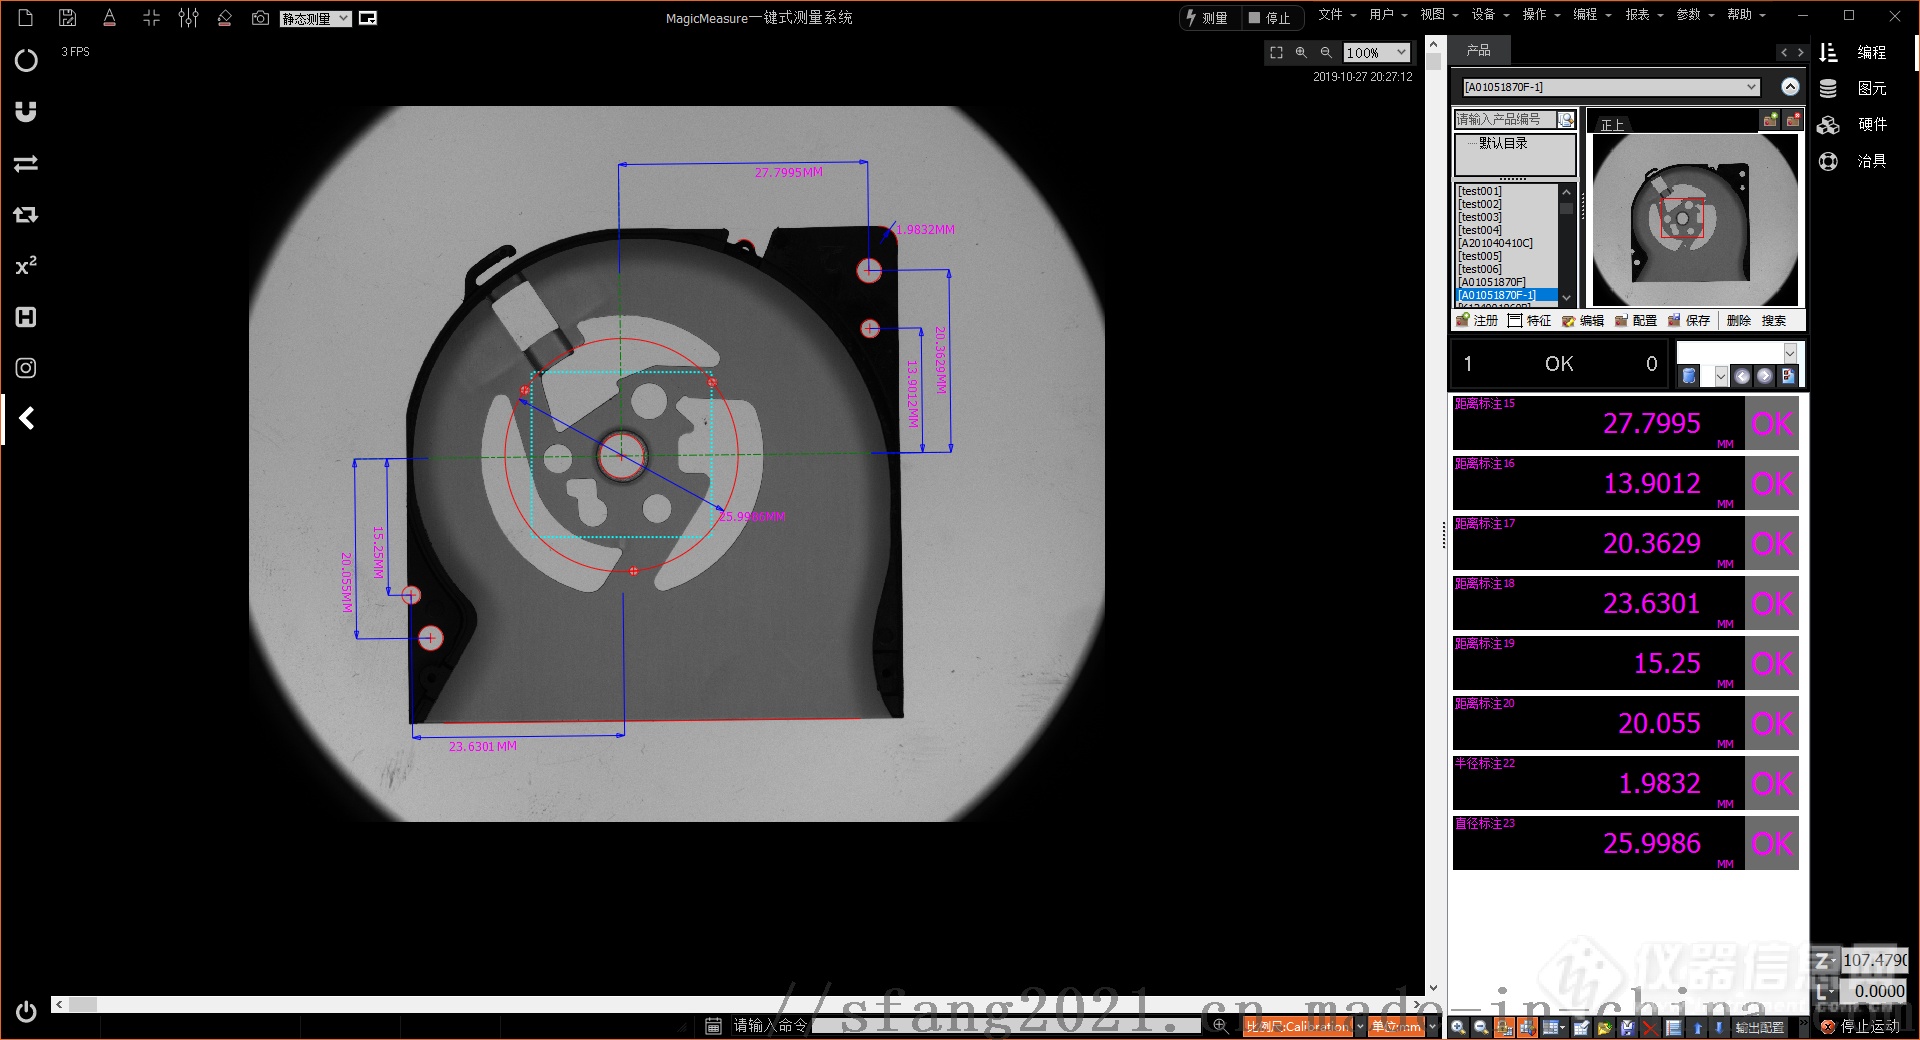Click the Instagram-style camera icon in sidebar

pos(26,368)
